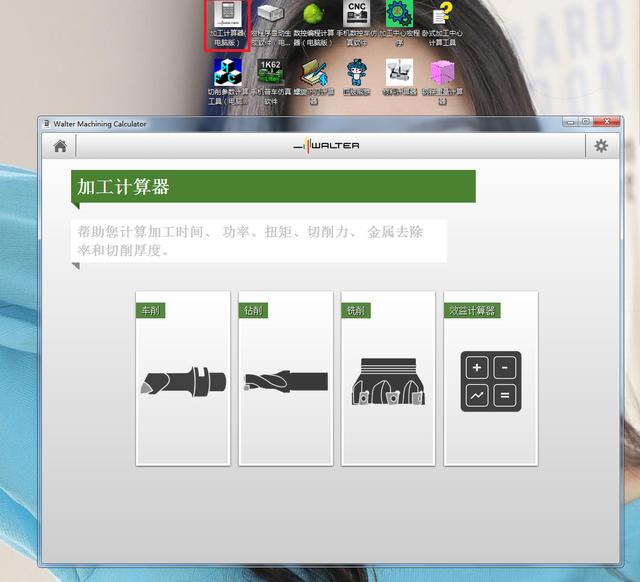Select the 加工计算器(电脑版) desktop icon
Image resolution: width=640 pixels, height=582 pixels.
tap(227, 24)
